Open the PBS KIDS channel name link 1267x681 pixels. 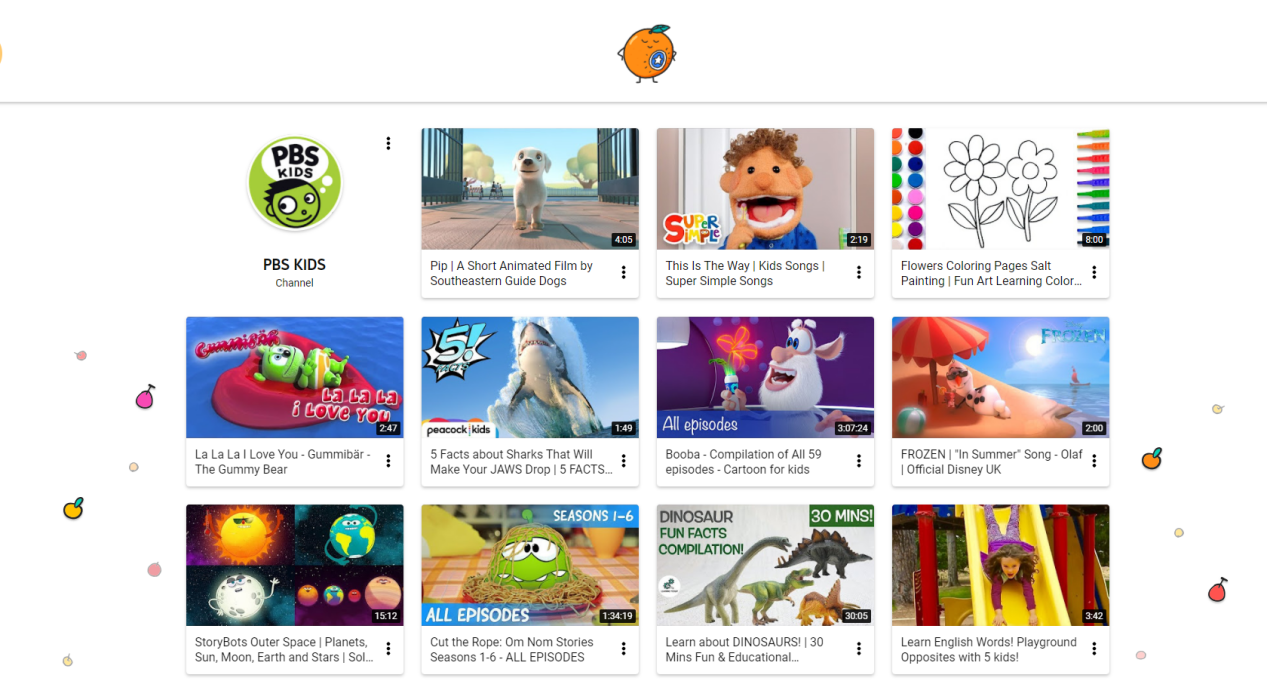[x=294, y=265]
